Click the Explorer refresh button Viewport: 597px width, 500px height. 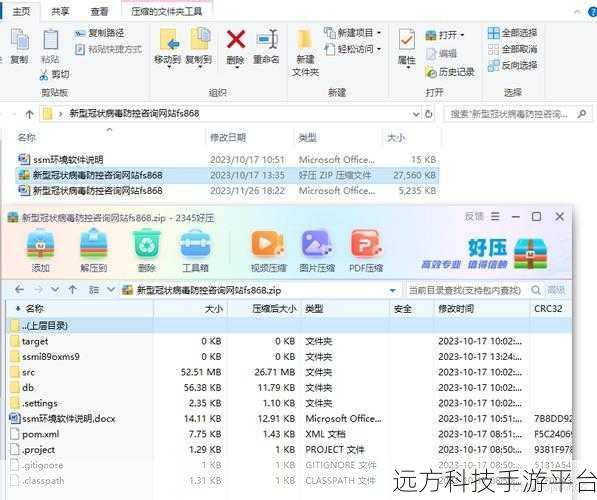pyautogui.click(x=429, y=114)
